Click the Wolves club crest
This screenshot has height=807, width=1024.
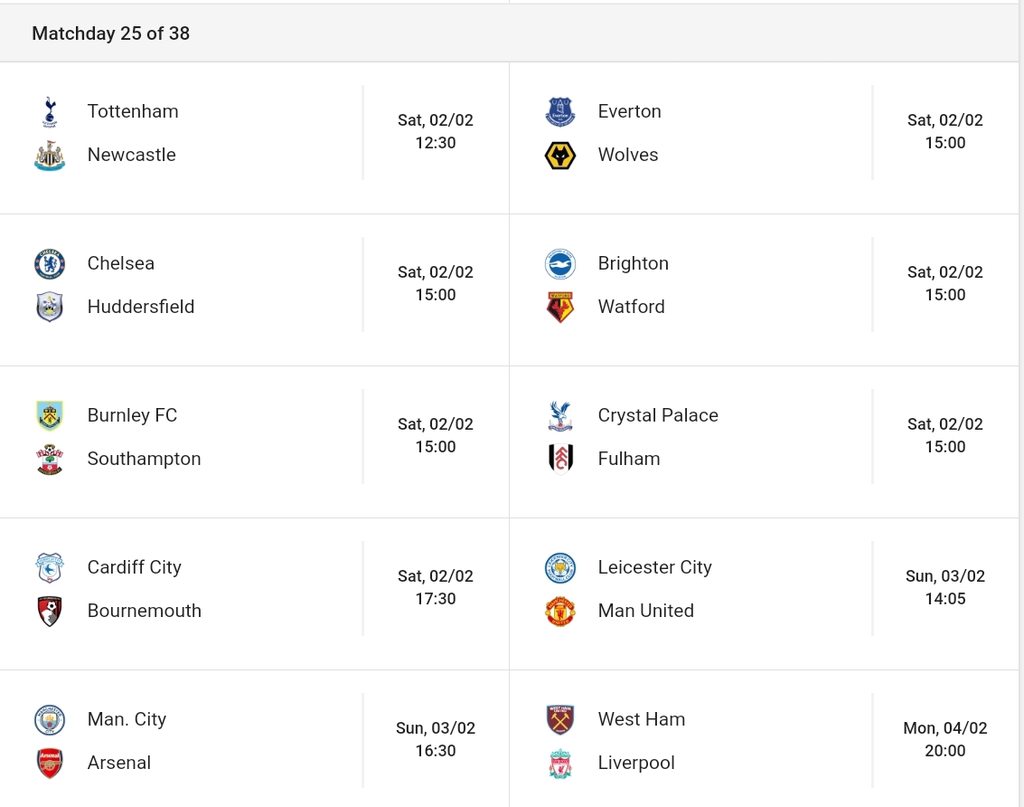[560, 155]
